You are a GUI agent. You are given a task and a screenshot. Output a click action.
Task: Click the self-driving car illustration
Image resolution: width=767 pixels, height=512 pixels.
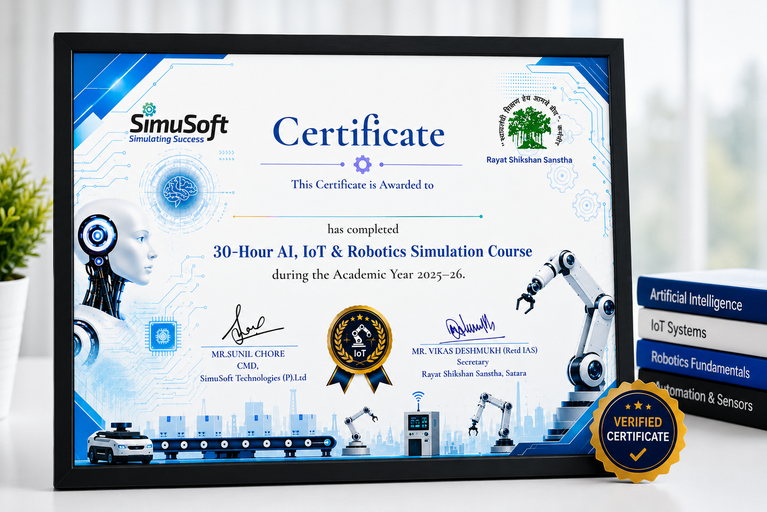click(120, 443)
